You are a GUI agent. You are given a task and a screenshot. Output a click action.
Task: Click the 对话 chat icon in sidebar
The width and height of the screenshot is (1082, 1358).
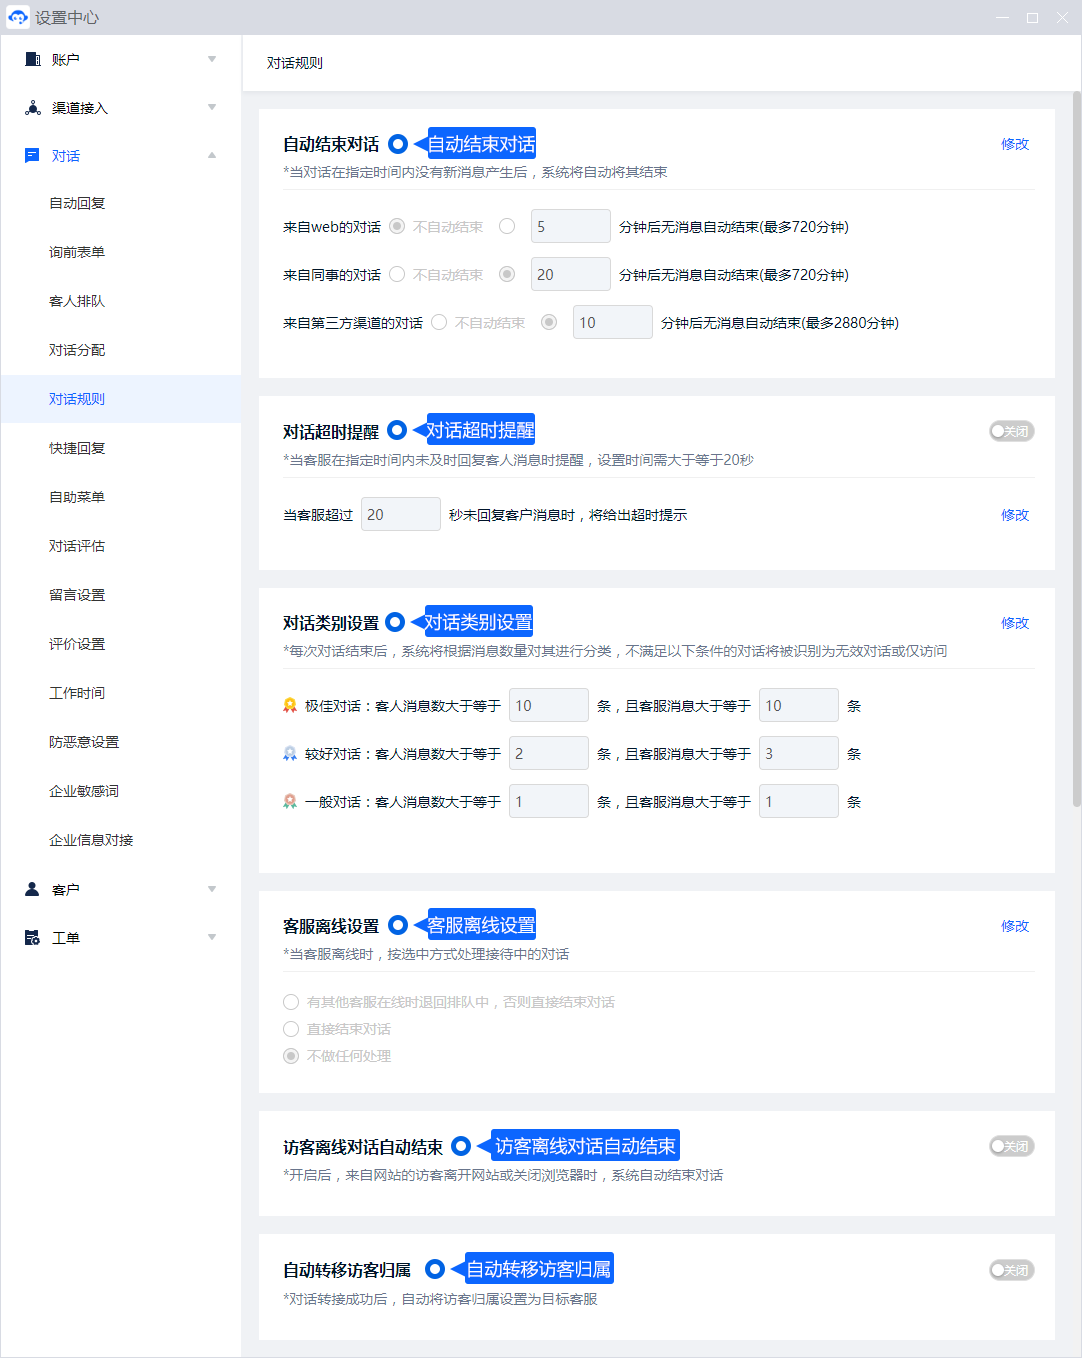coord(32,156)
